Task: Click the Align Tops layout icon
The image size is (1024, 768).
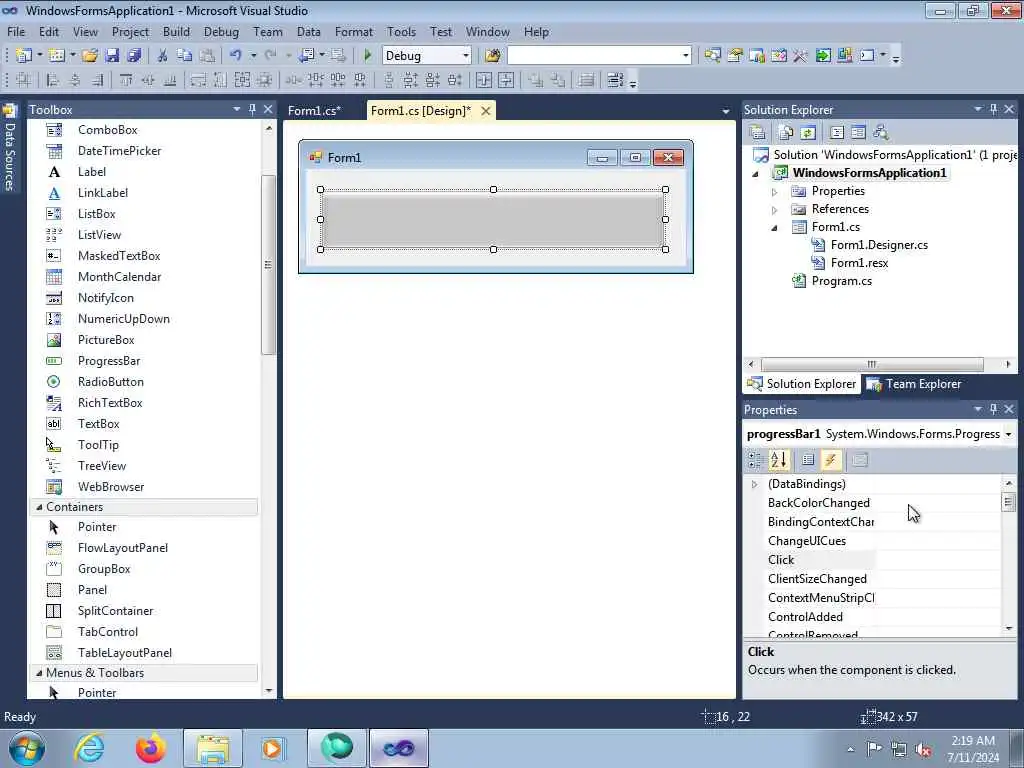Action: 126,80
